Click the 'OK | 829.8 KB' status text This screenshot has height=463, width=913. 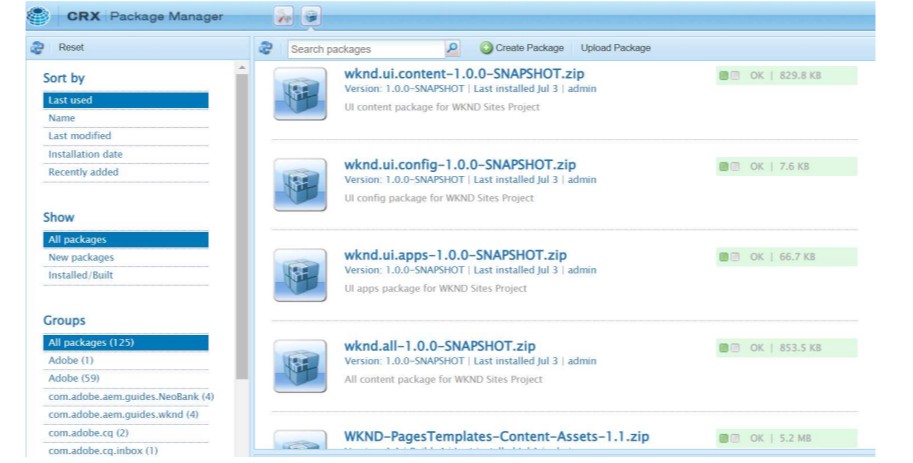tap(785, 76)
